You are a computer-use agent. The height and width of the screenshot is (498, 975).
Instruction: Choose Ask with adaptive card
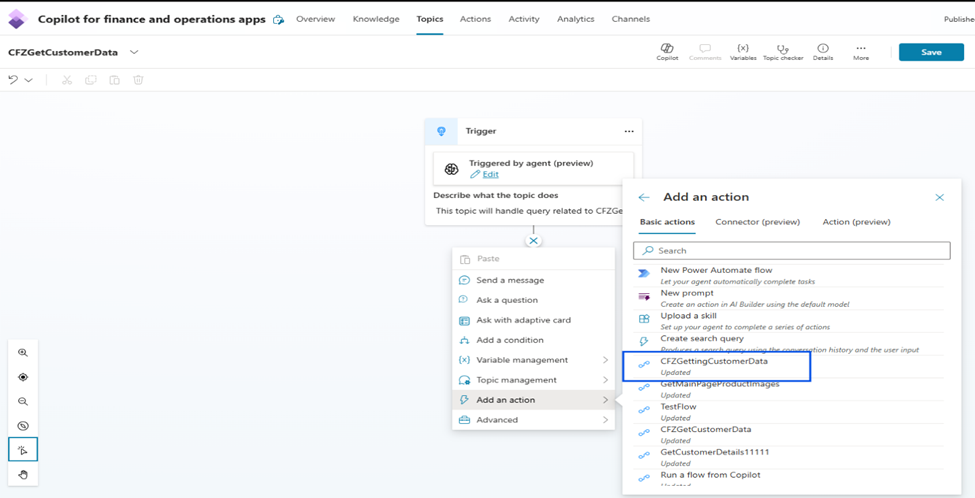click(534, 320)
